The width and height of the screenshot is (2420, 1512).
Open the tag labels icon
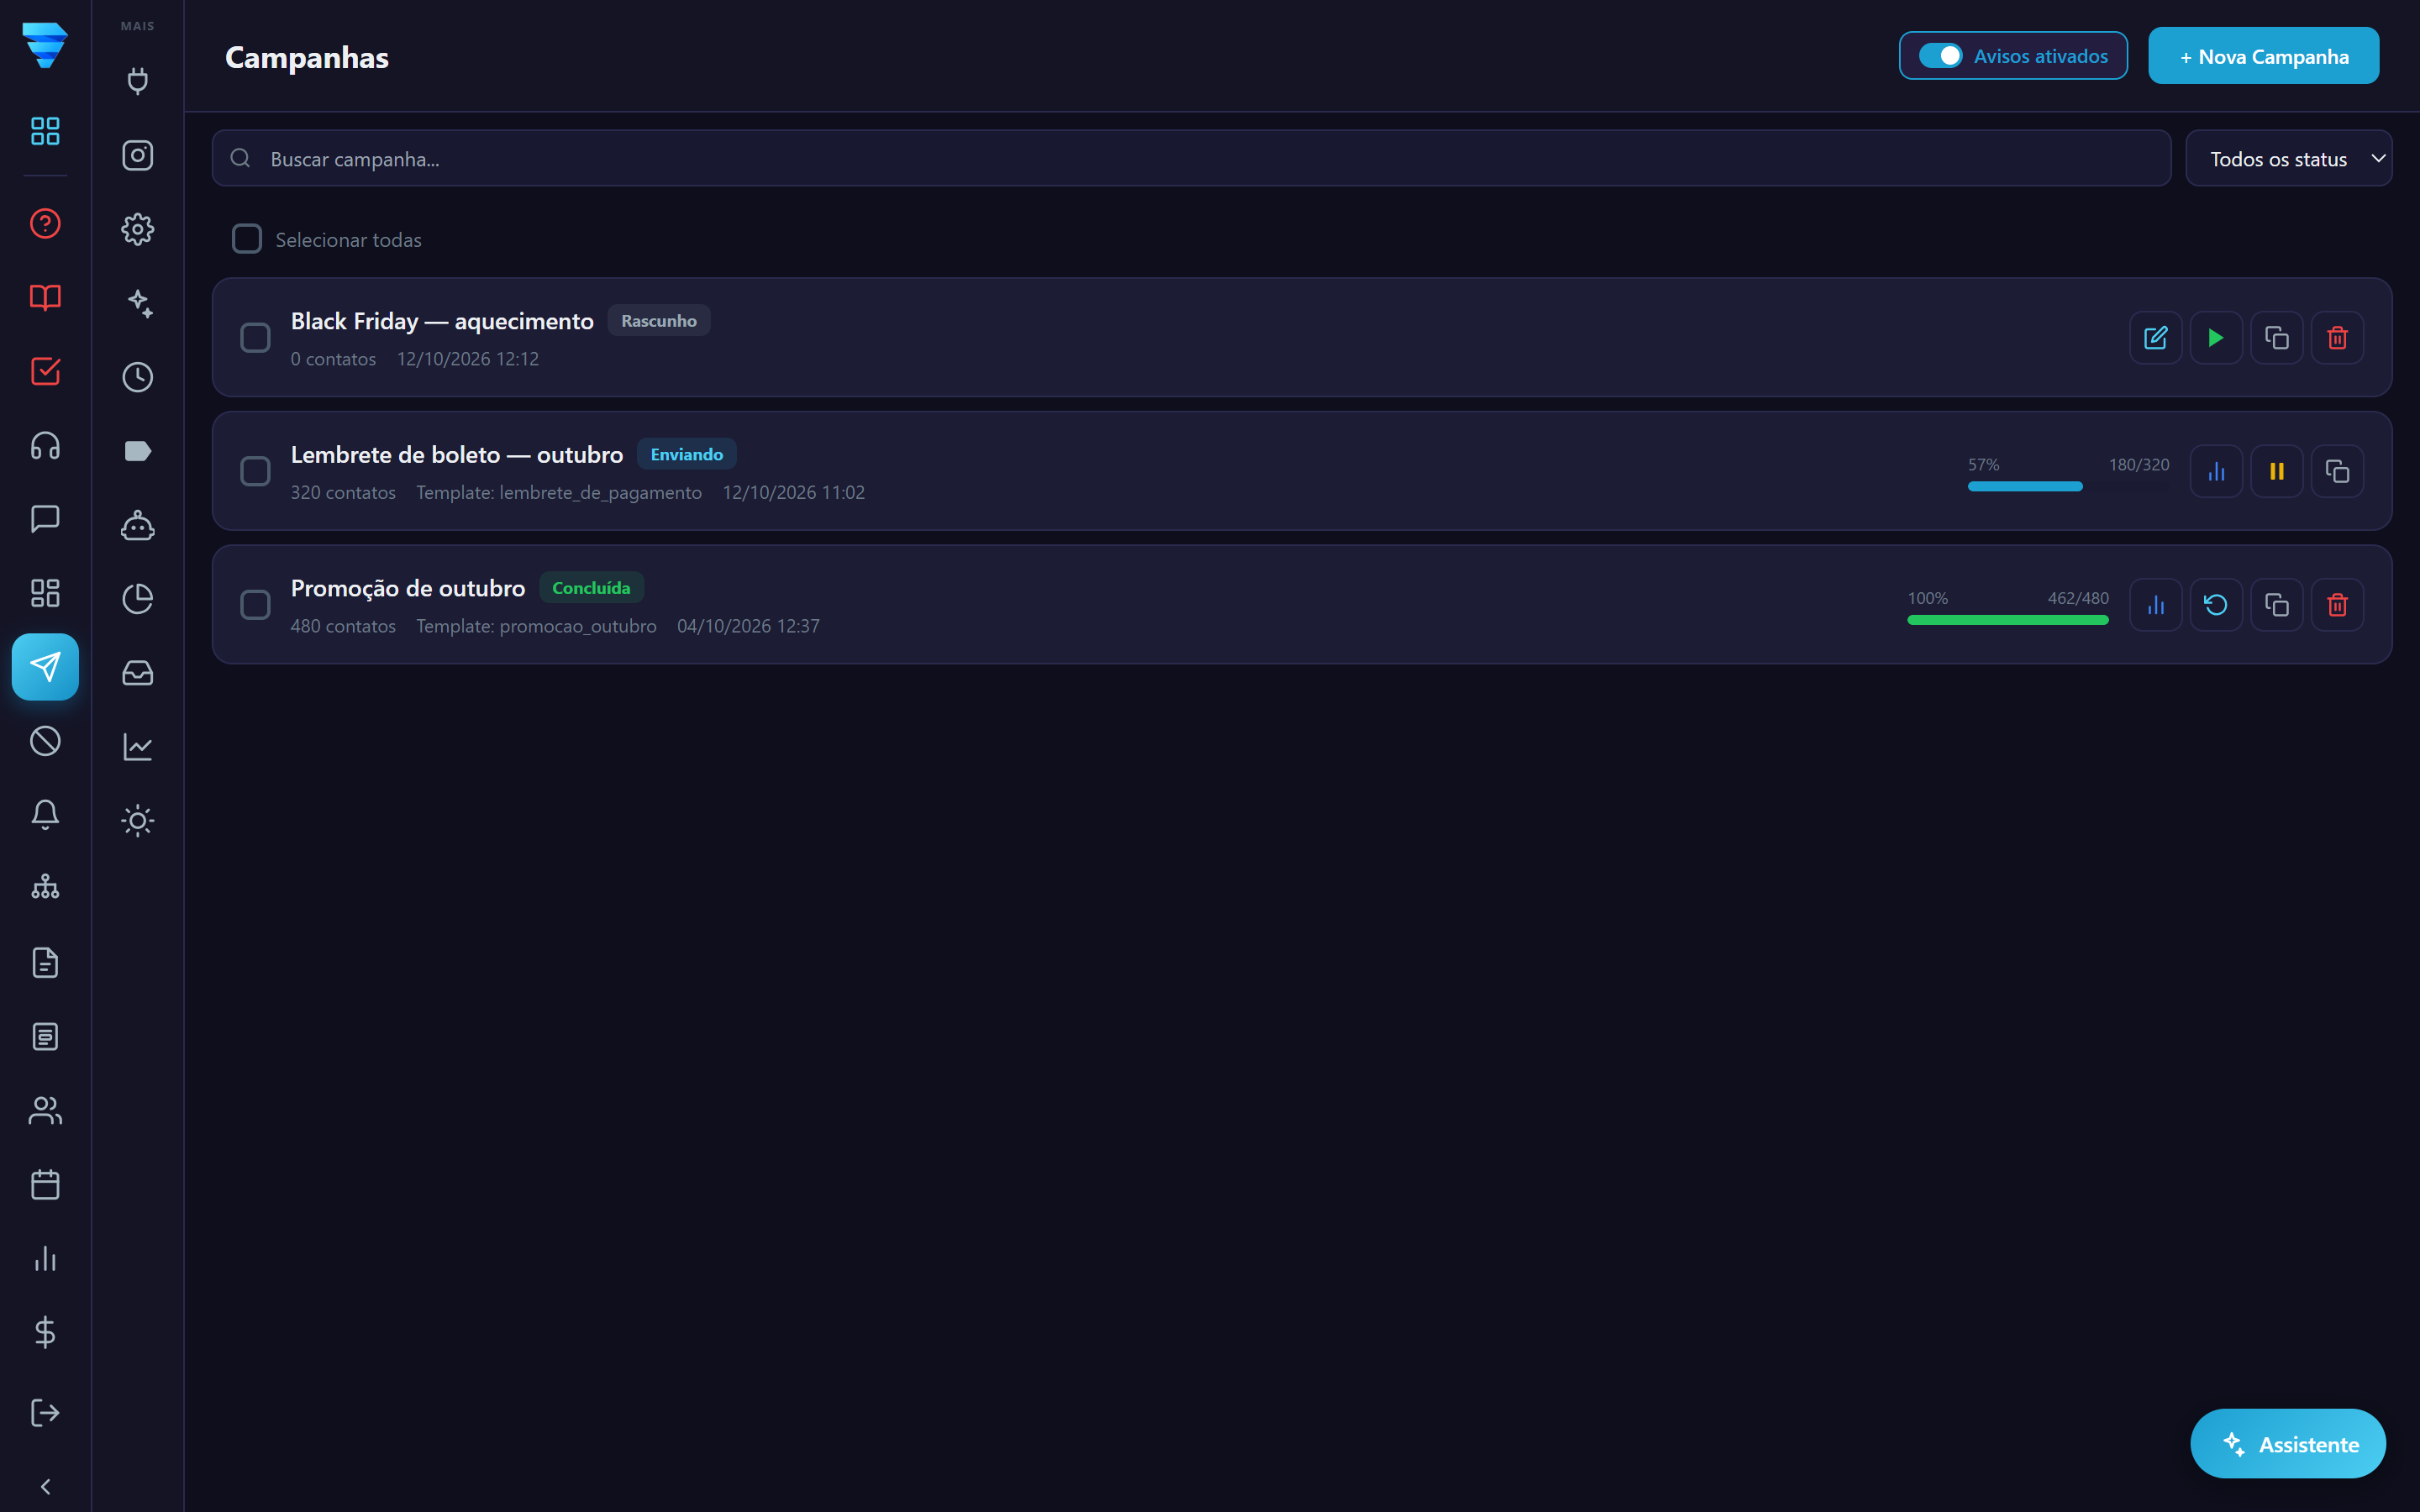138,451
